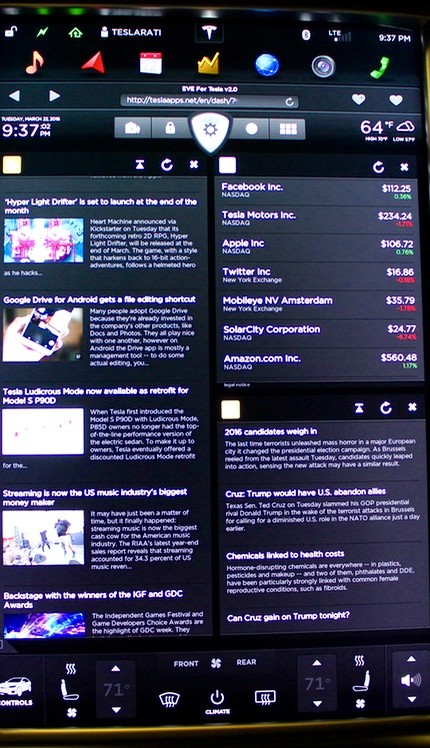430x748 pixels.
Task: Open the Tesla Ludicrous Mode retrofit article
Action: click(x=95, y=395)
